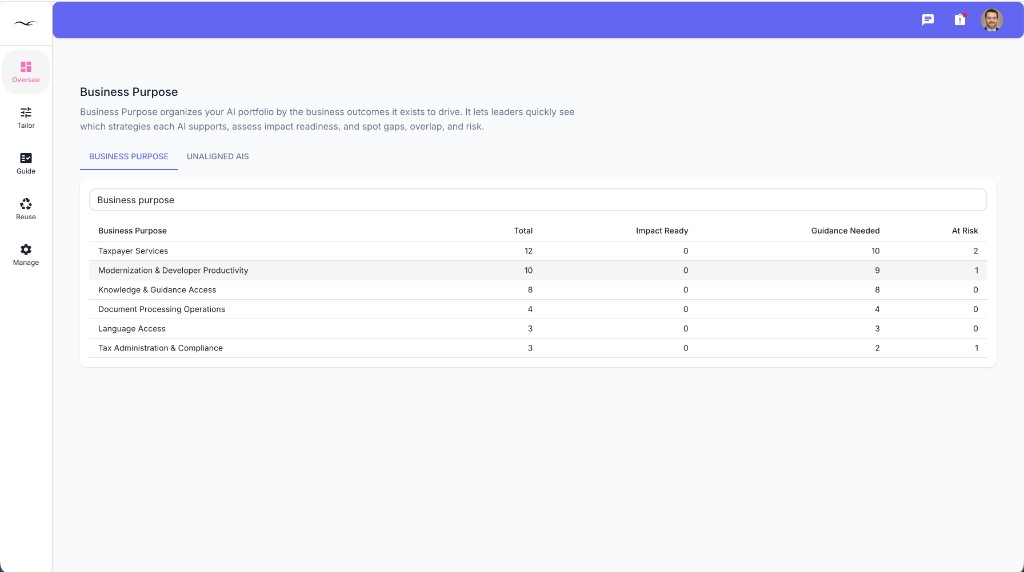Open the Guide section in sidebar
This screenshot has height=572, width=1024.
(25, 163)
